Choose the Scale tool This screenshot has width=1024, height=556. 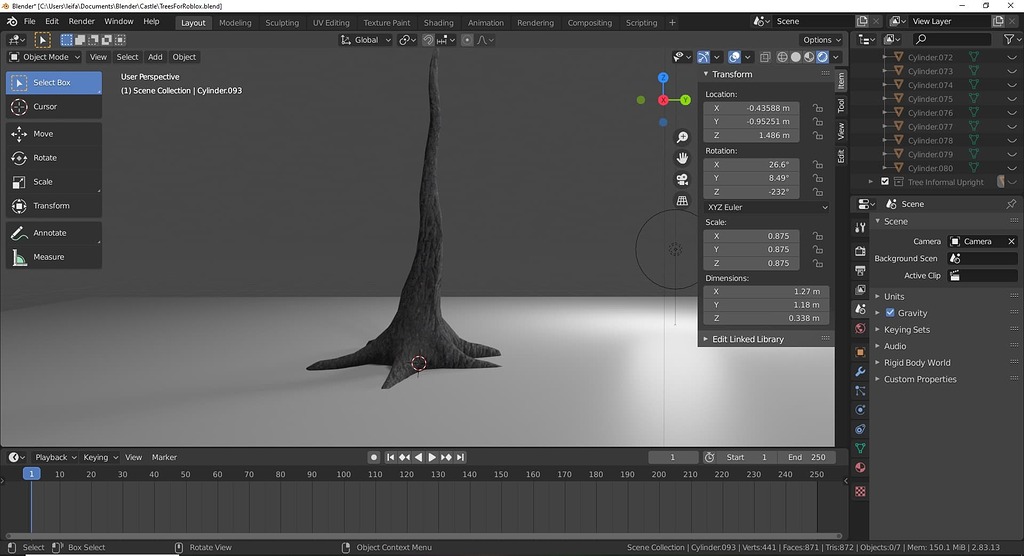(x=54, y=182)
